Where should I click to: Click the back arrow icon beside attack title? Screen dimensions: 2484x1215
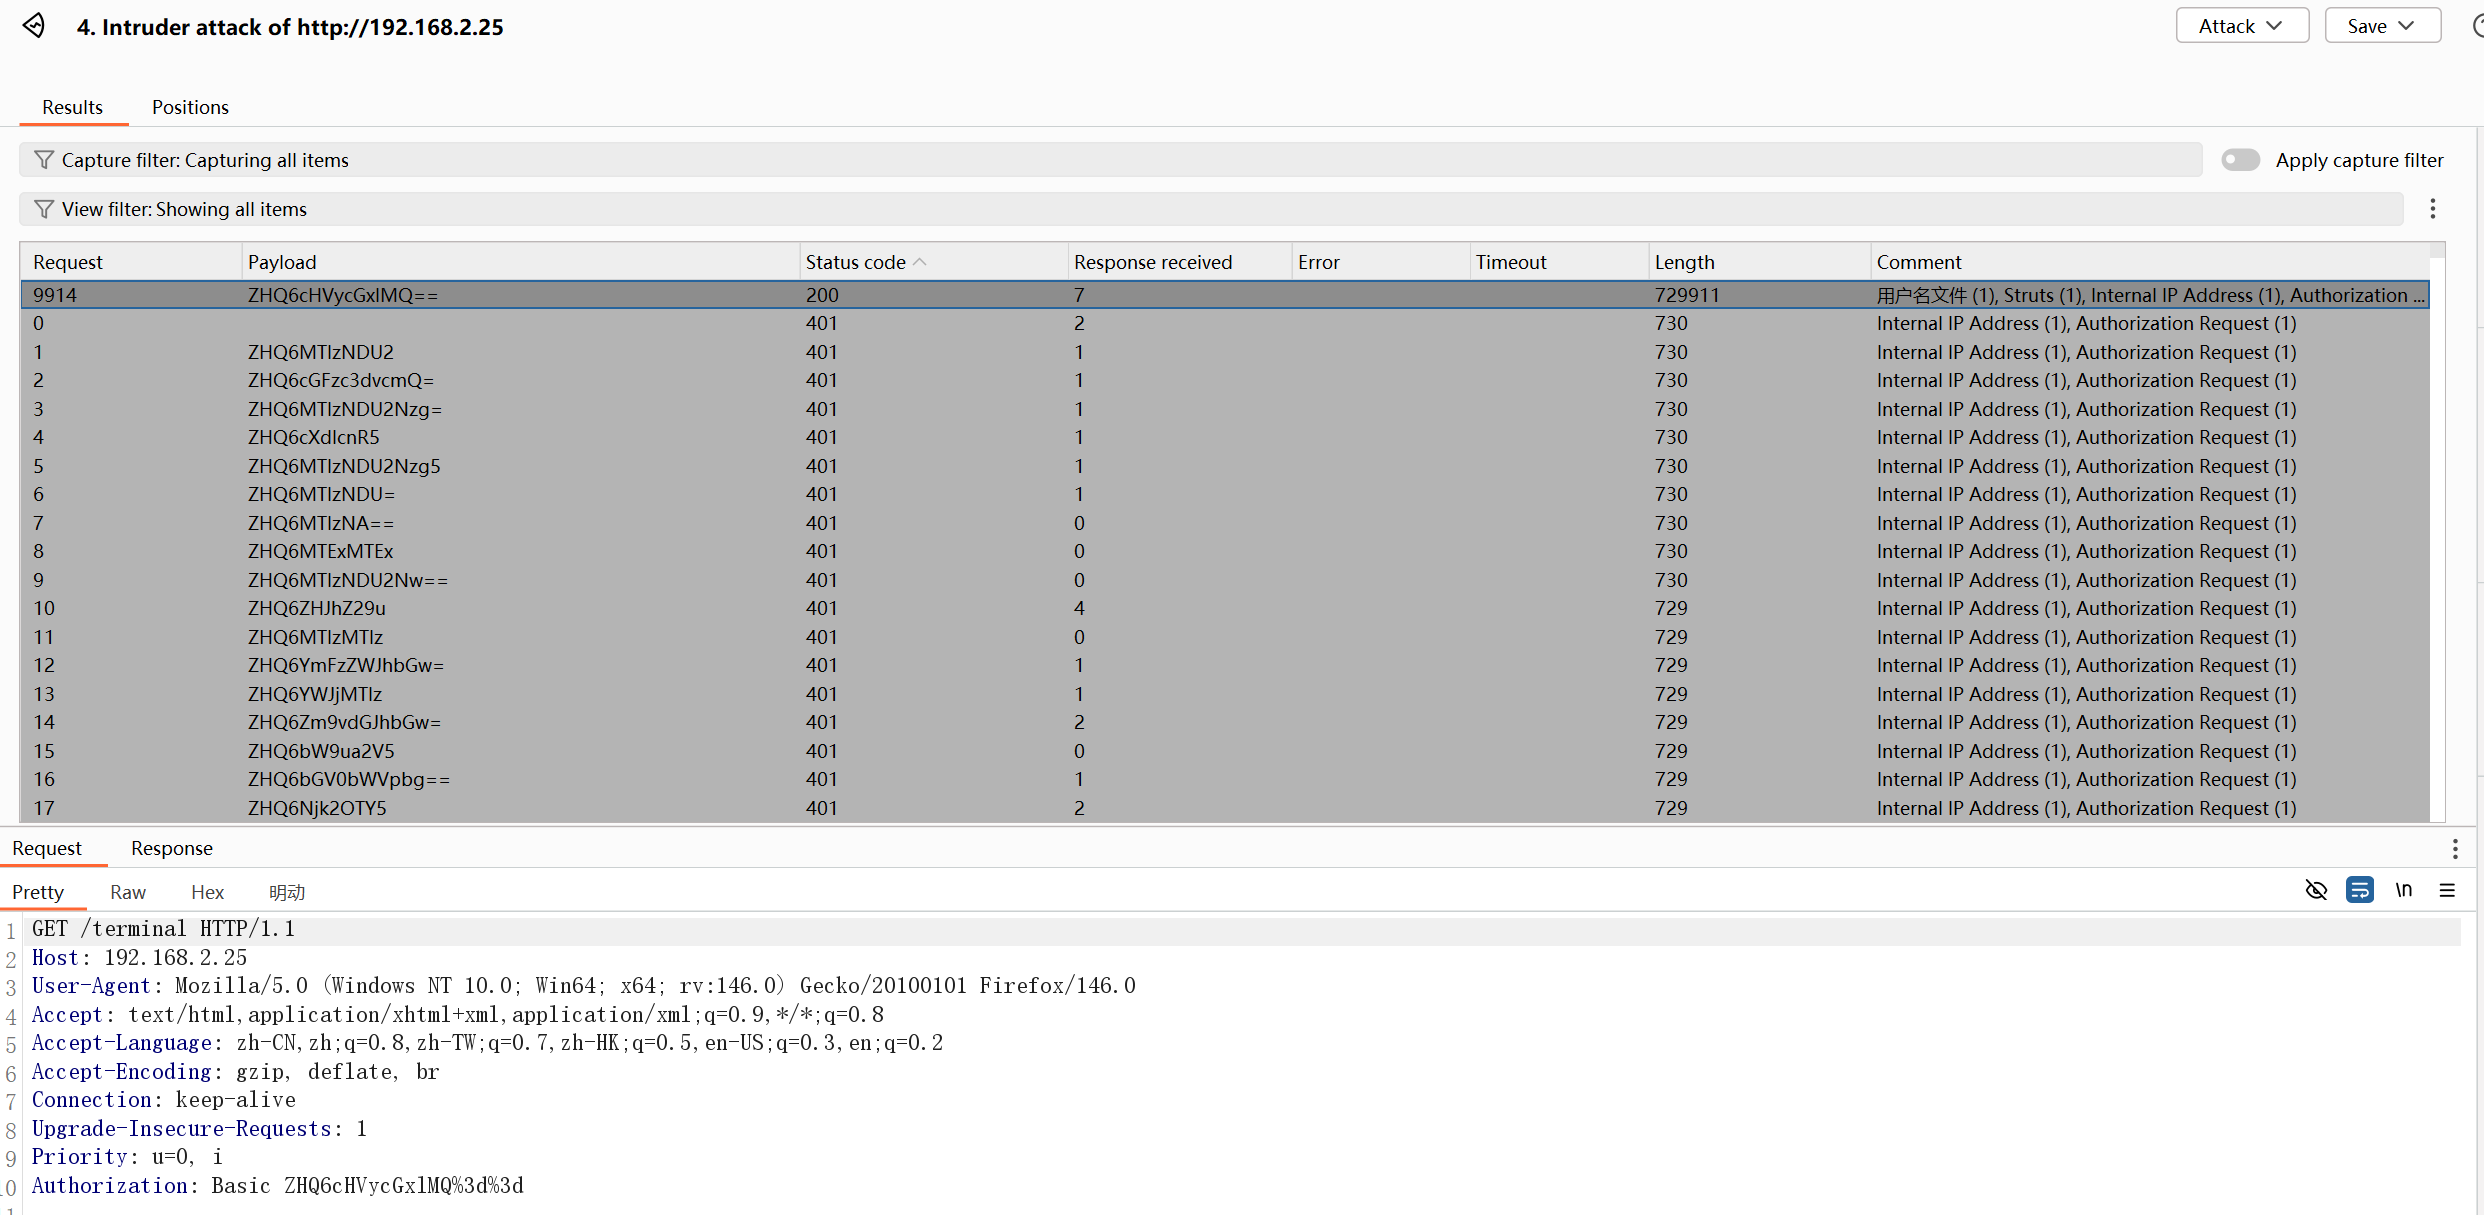point(34,26)
